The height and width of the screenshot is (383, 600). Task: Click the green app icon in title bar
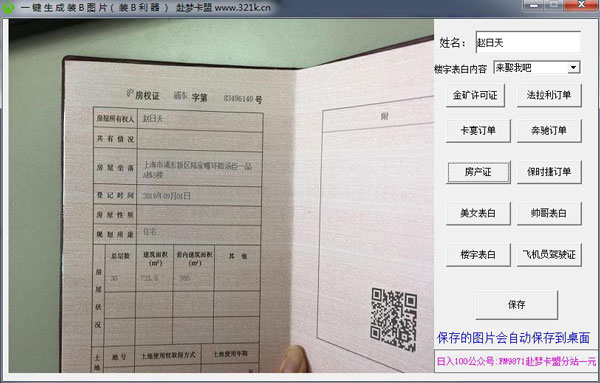pos(8,8)
